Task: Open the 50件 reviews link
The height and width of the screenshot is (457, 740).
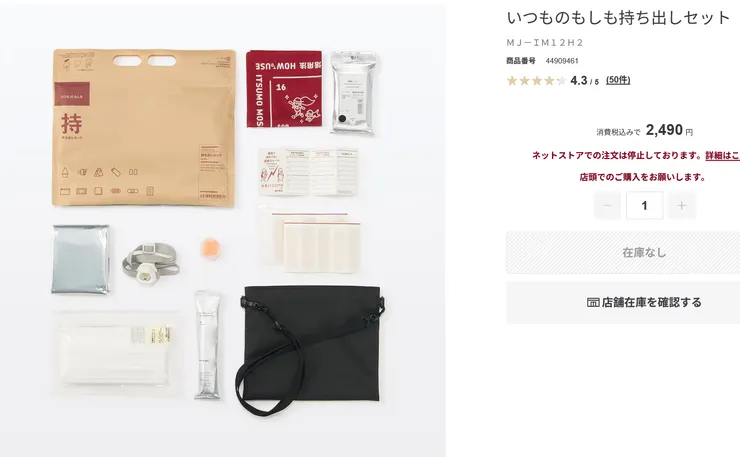Action: [x=618, y=80]
